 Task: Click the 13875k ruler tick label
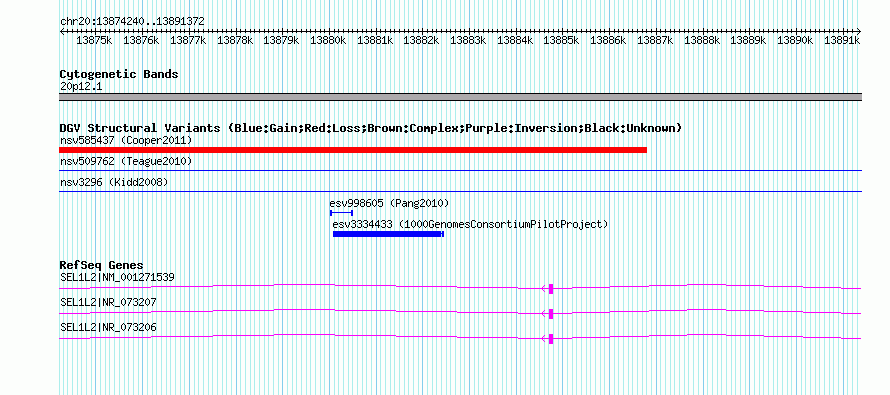pos(94,40)
